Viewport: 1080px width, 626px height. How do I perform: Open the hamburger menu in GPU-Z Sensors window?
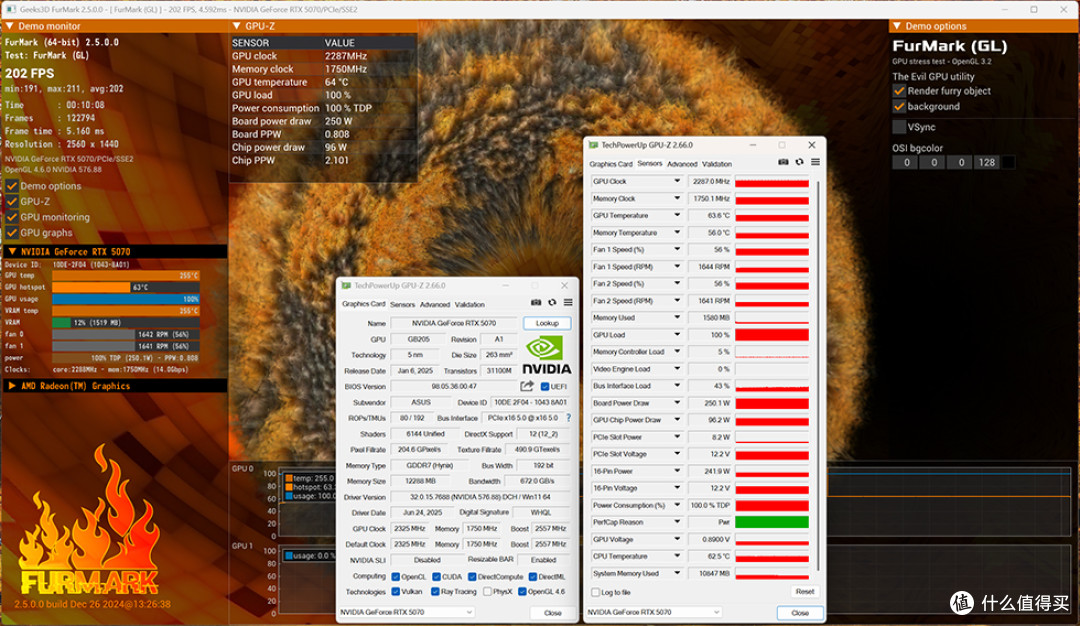(x=816, y=162)
